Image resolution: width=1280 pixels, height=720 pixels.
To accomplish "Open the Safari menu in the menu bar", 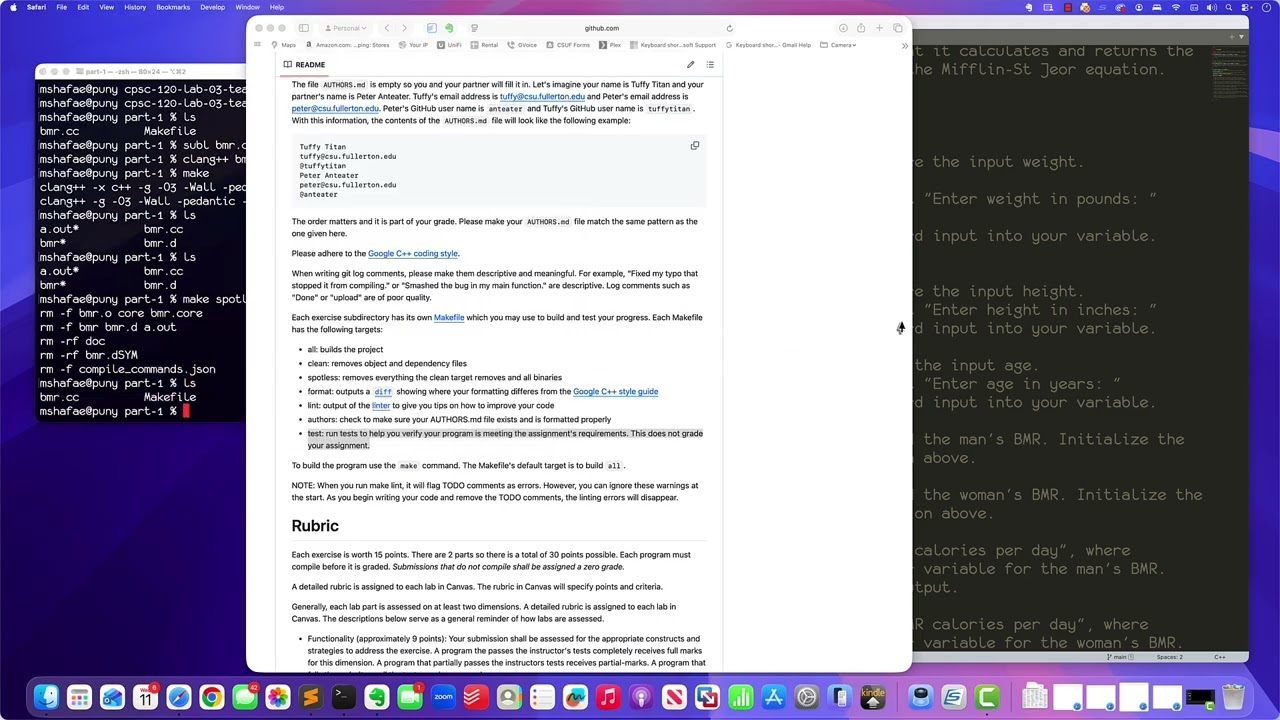I will [36, 7].
